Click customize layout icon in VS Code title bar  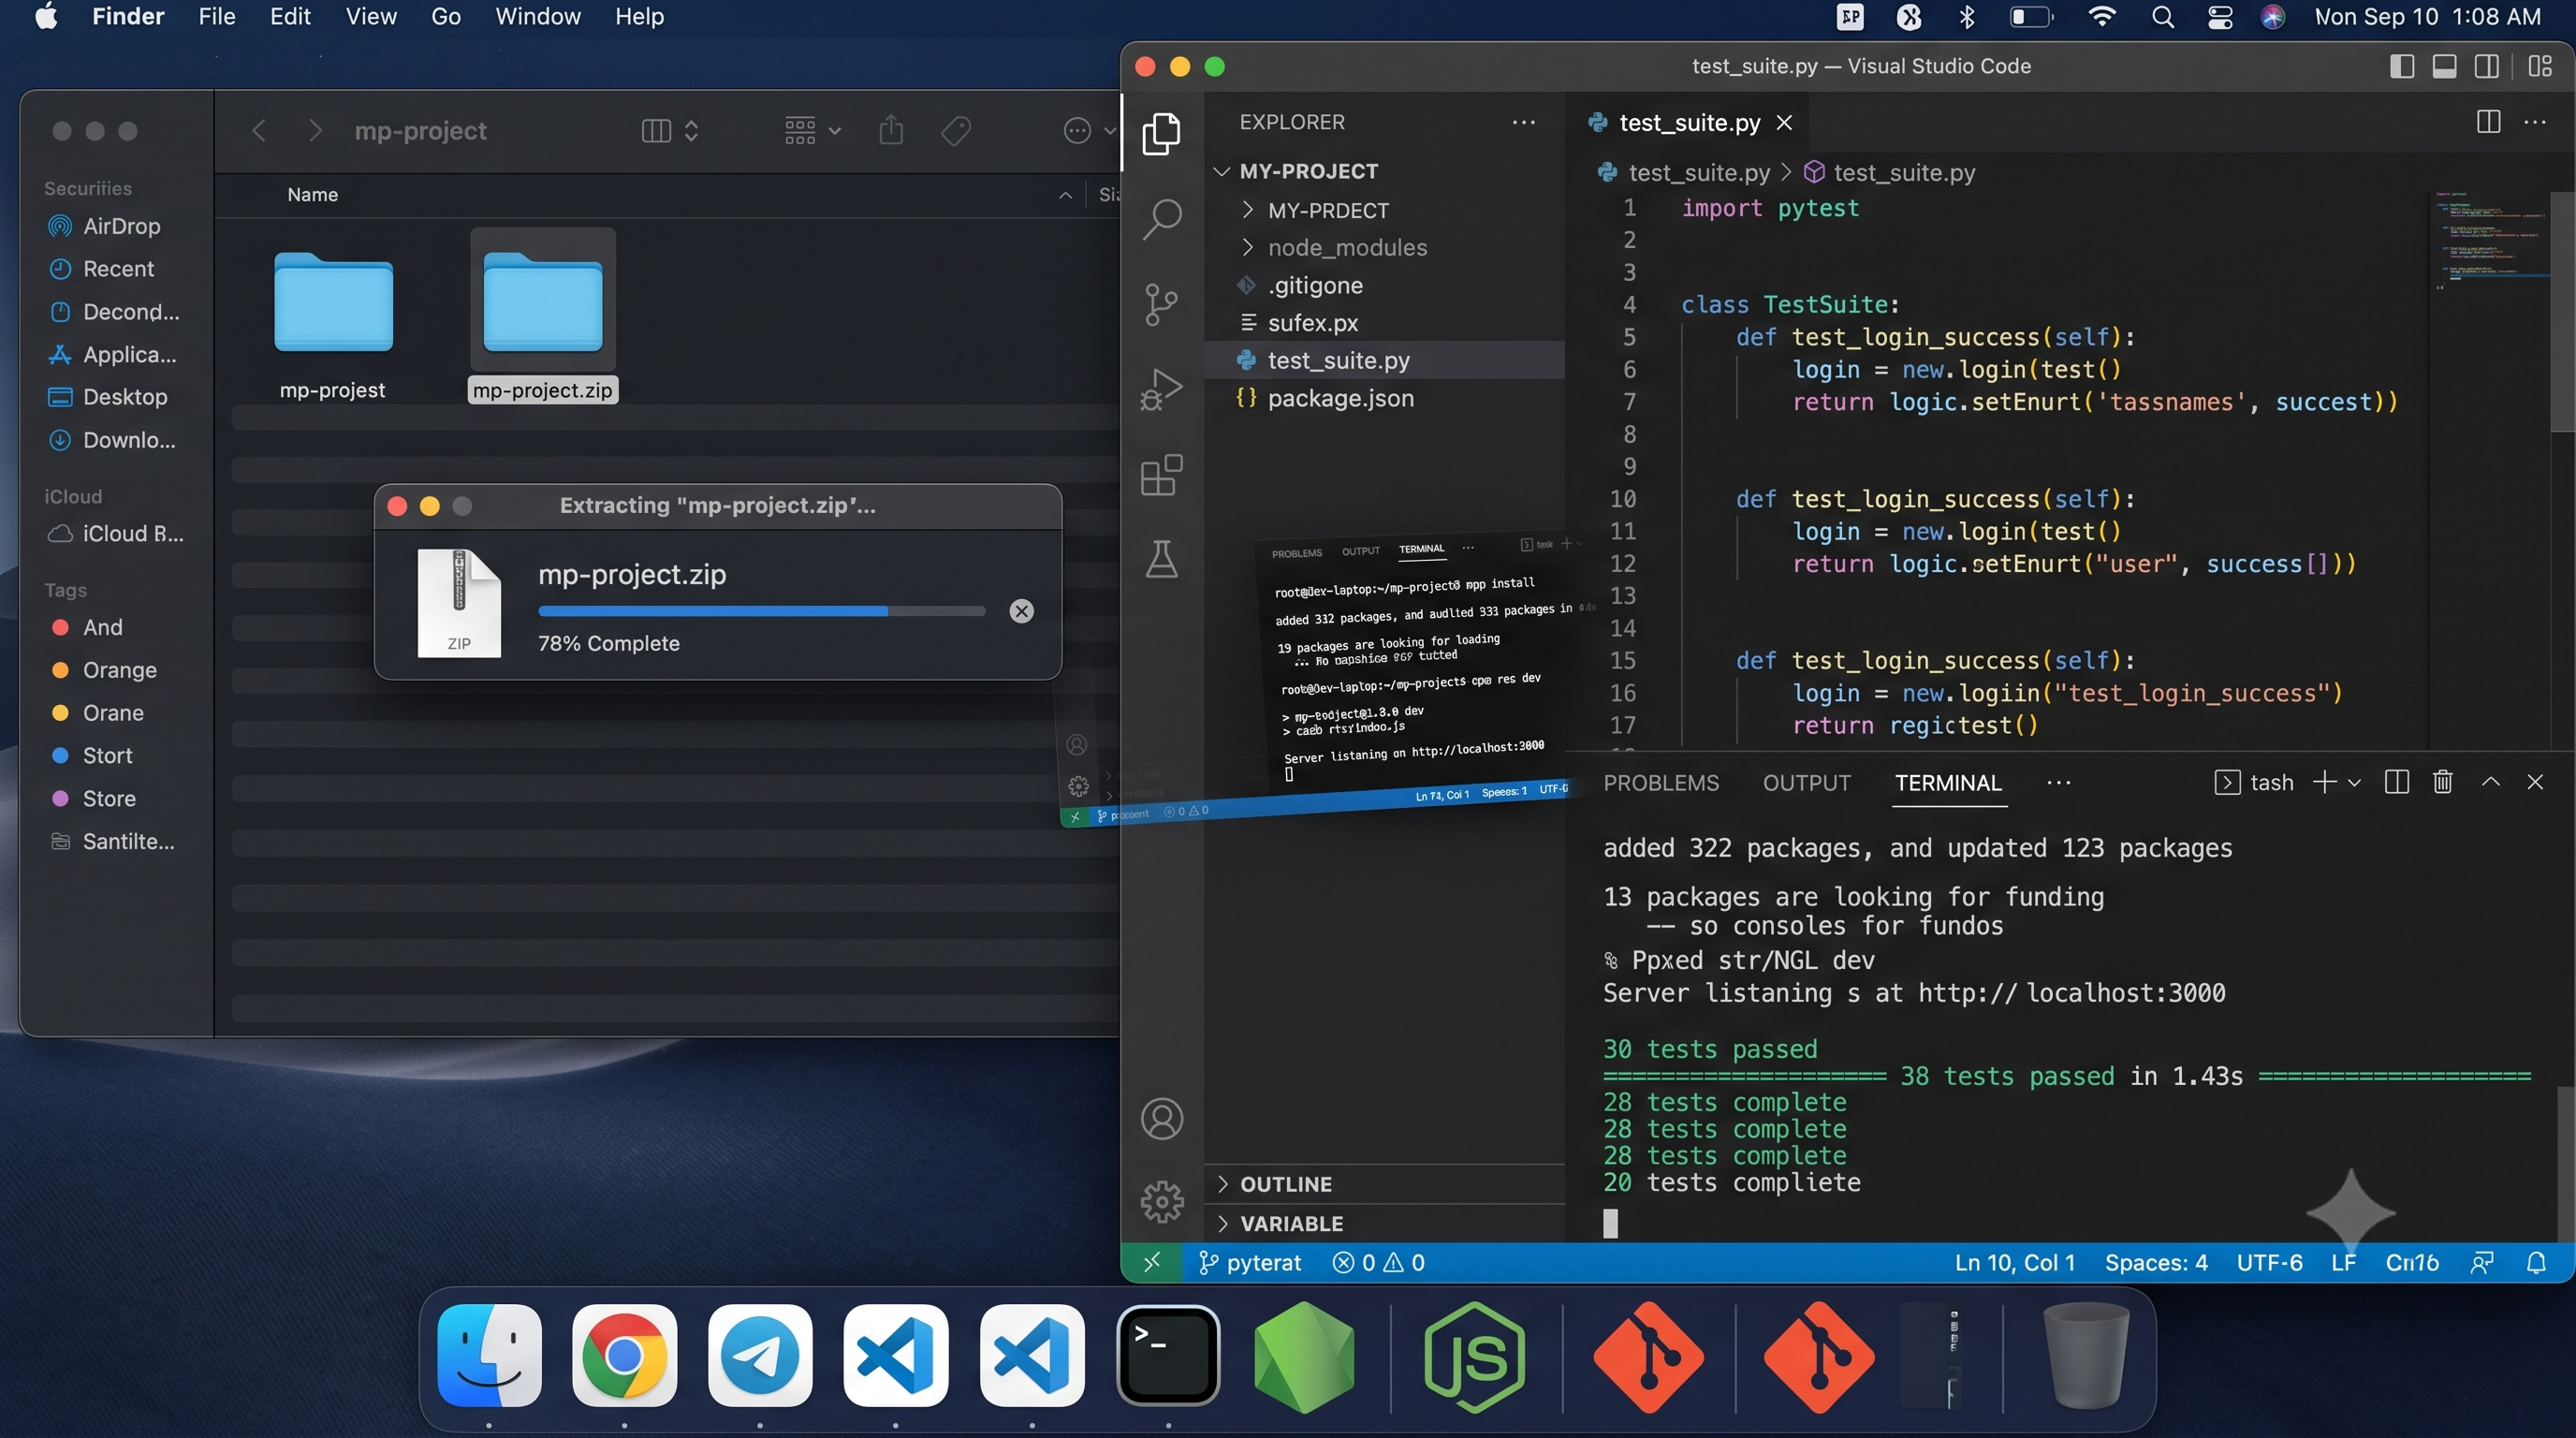pyautogui.click(x=2540, y=66)
